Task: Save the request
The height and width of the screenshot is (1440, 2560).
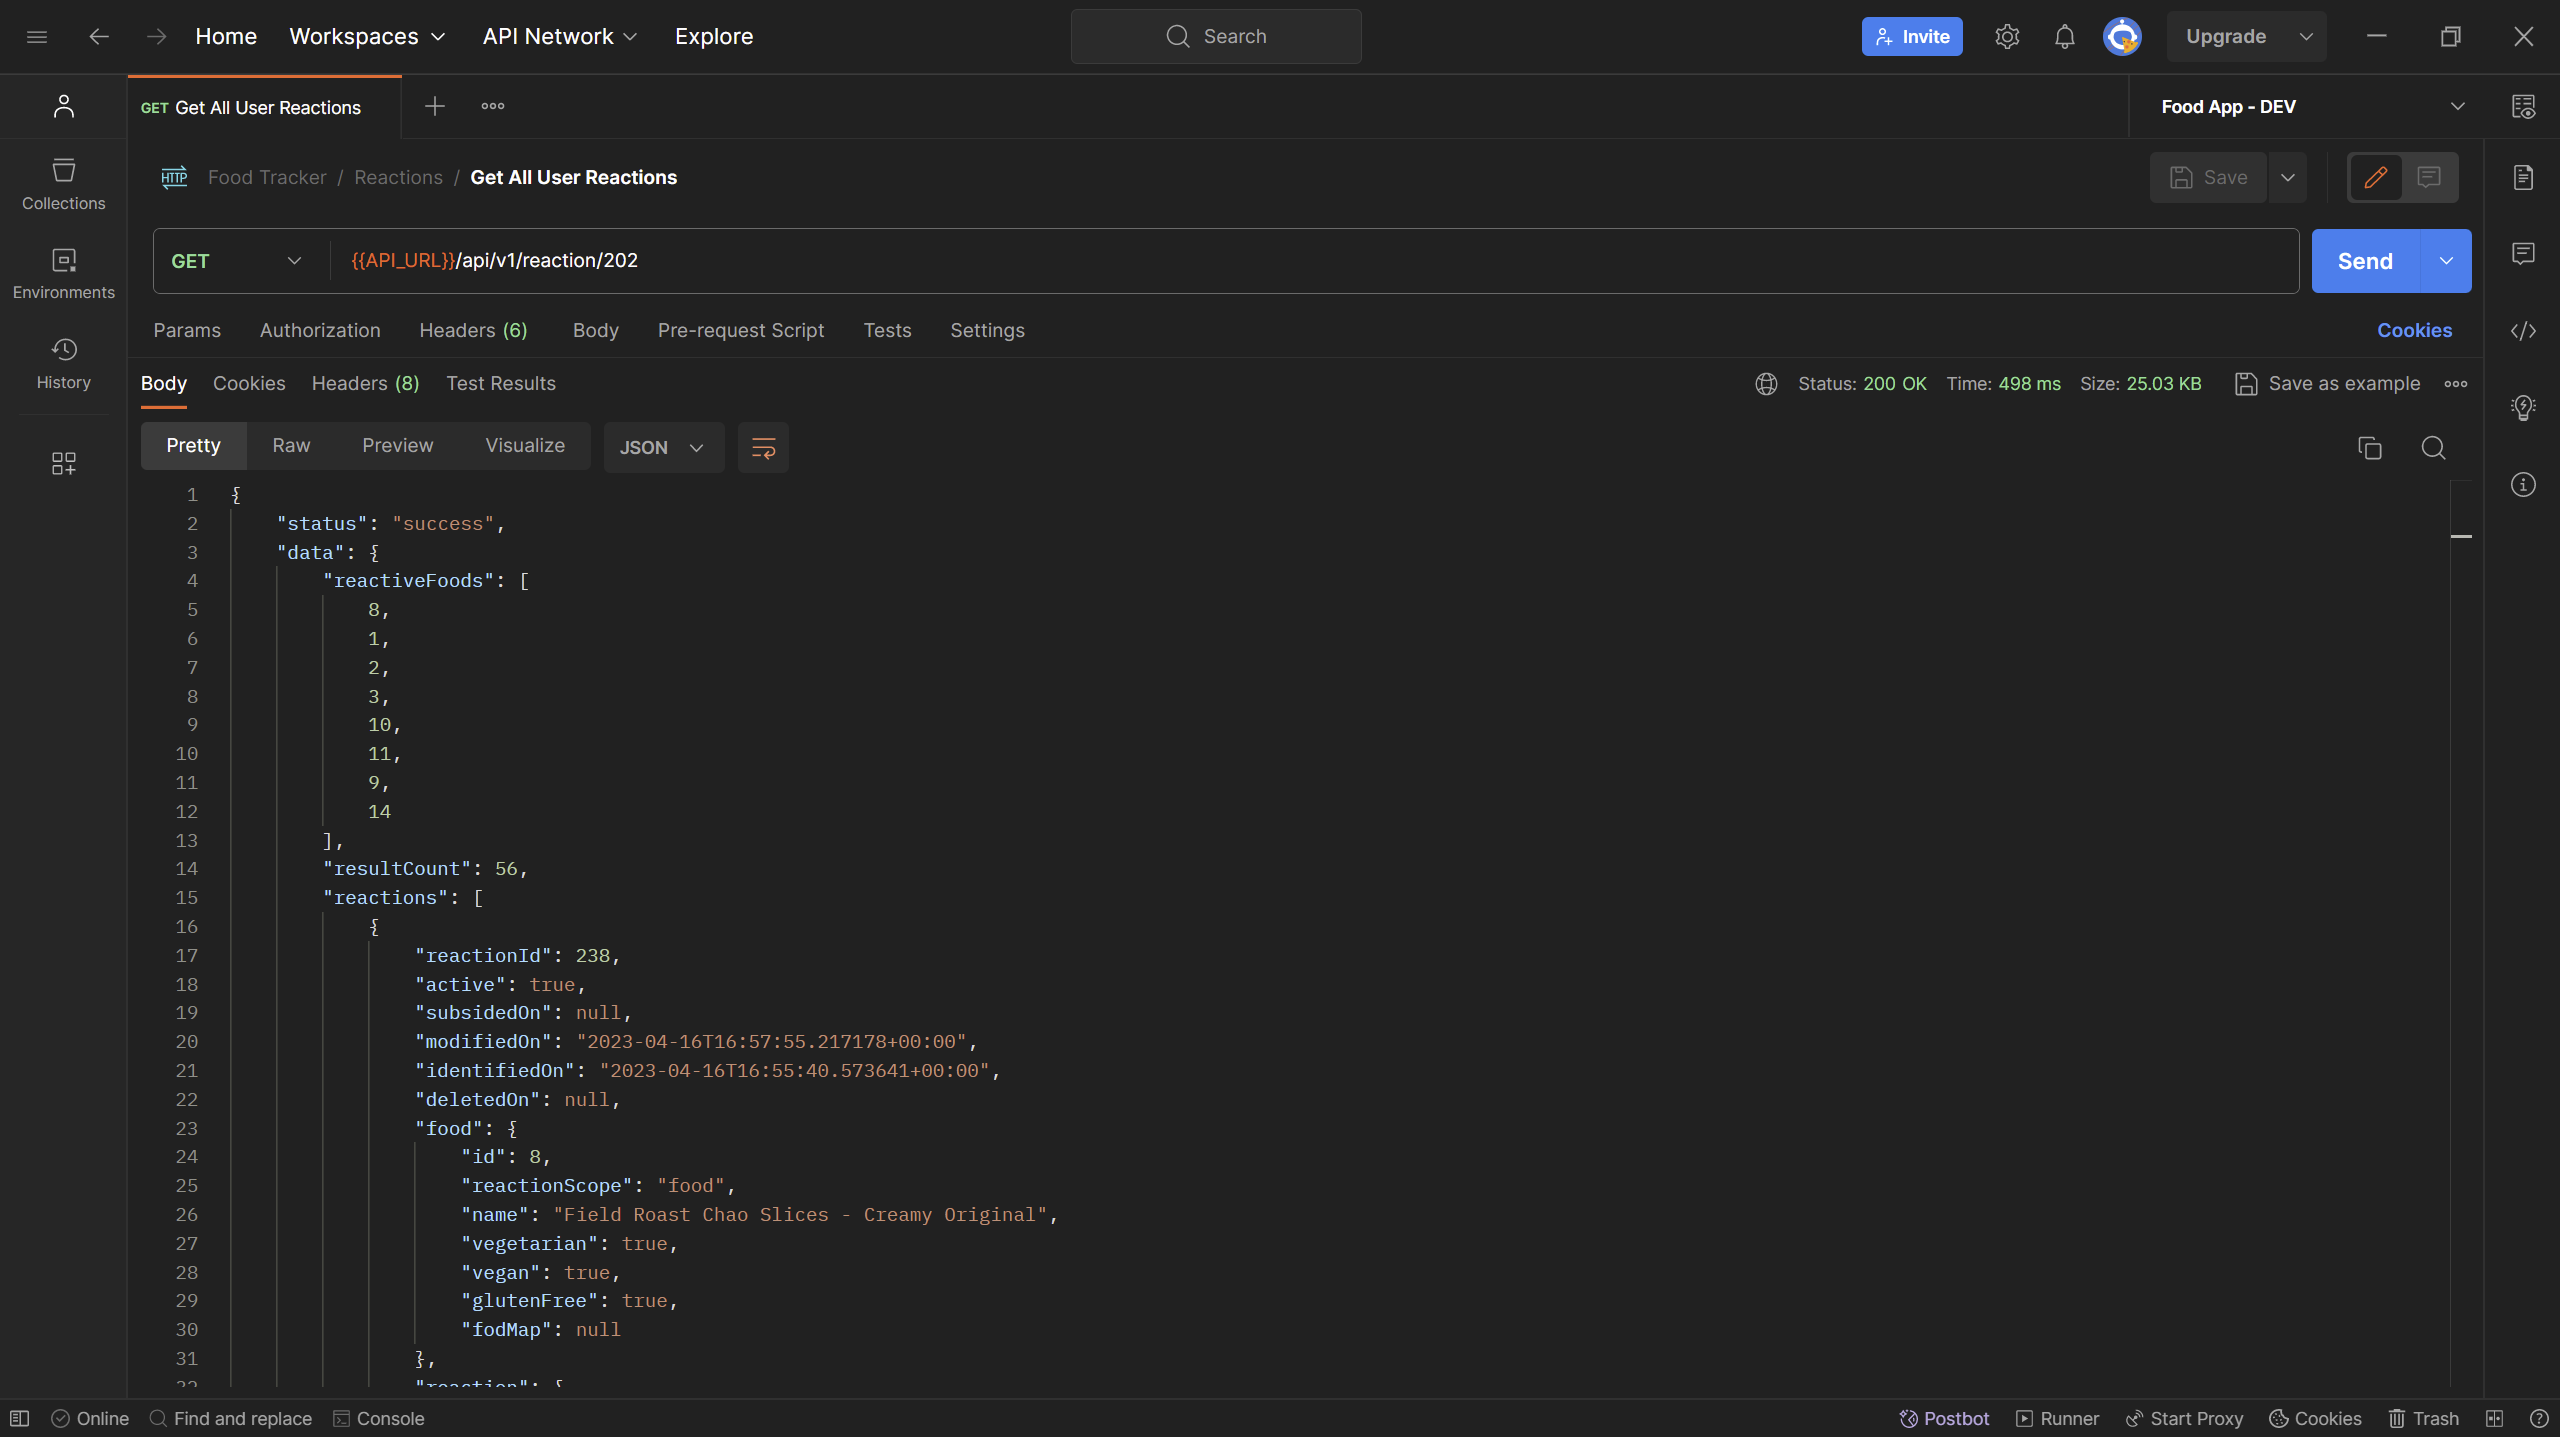Action: pos(2208,177)
